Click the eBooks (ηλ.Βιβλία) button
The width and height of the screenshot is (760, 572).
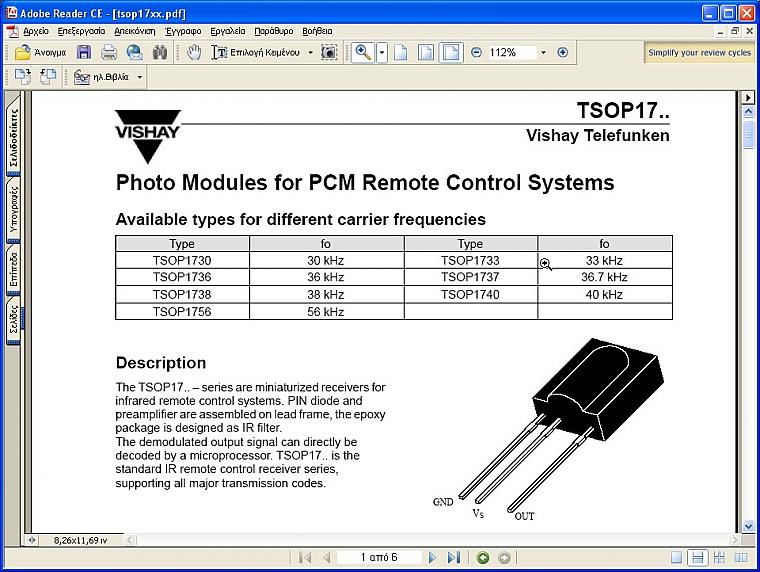pos(102,77)
